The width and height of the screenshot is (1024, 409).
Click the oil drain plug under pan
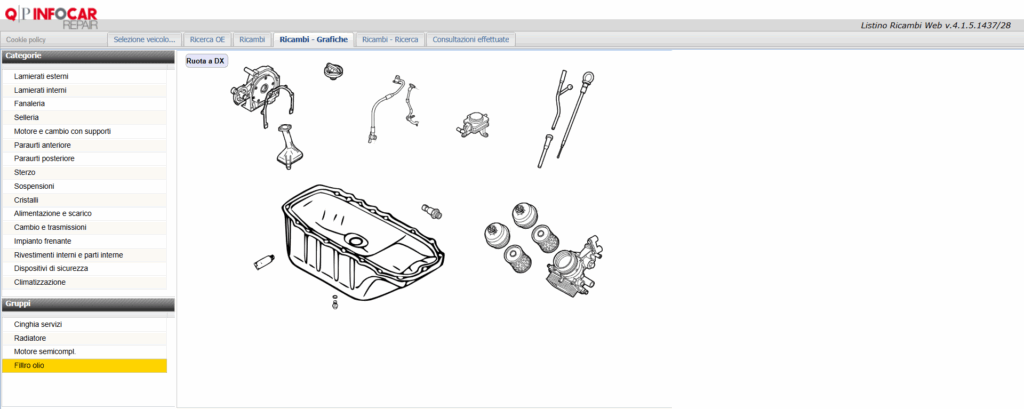pyautogui.click(x=335, y=302)
